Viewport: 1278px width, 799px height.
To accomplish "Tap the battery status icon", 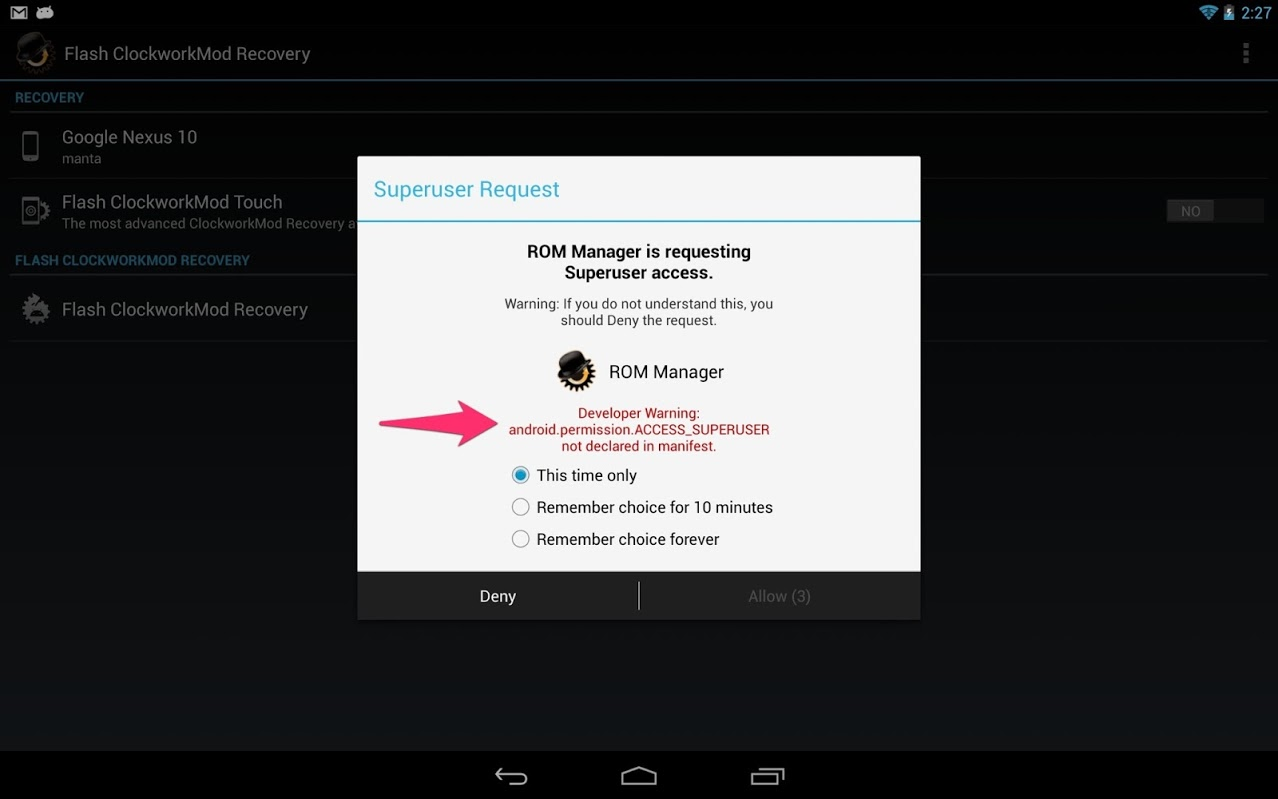I will [1229, 13].
